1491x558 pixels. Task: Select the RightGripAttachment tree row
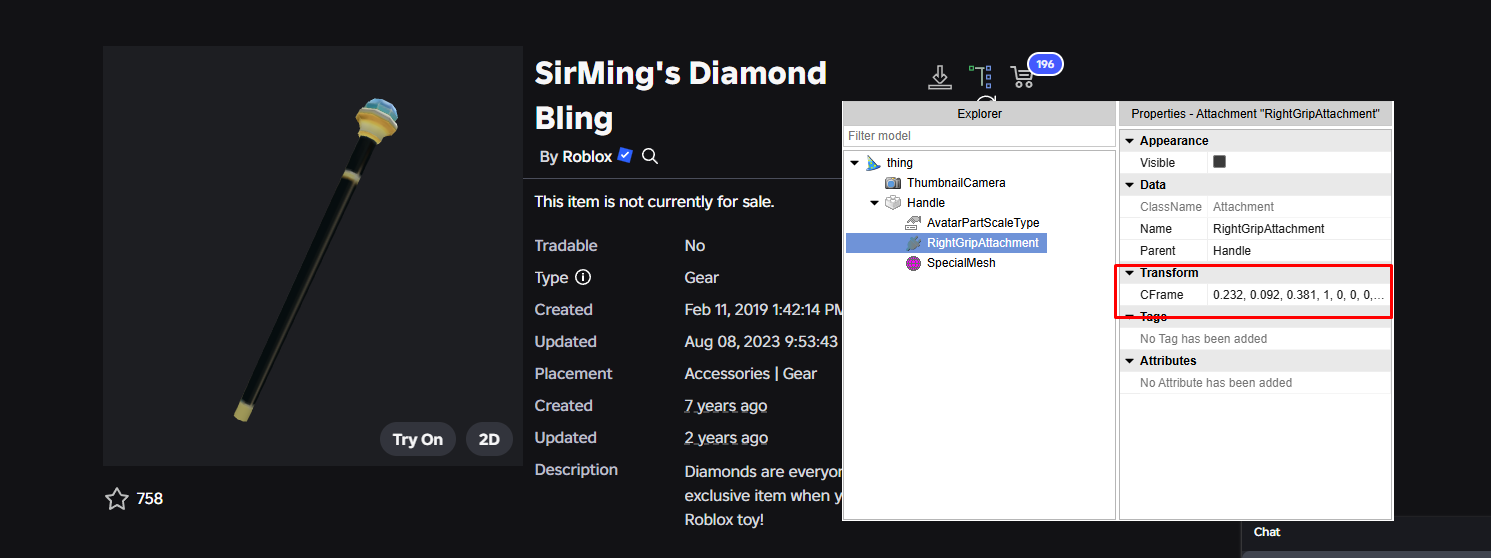[946, 243]
